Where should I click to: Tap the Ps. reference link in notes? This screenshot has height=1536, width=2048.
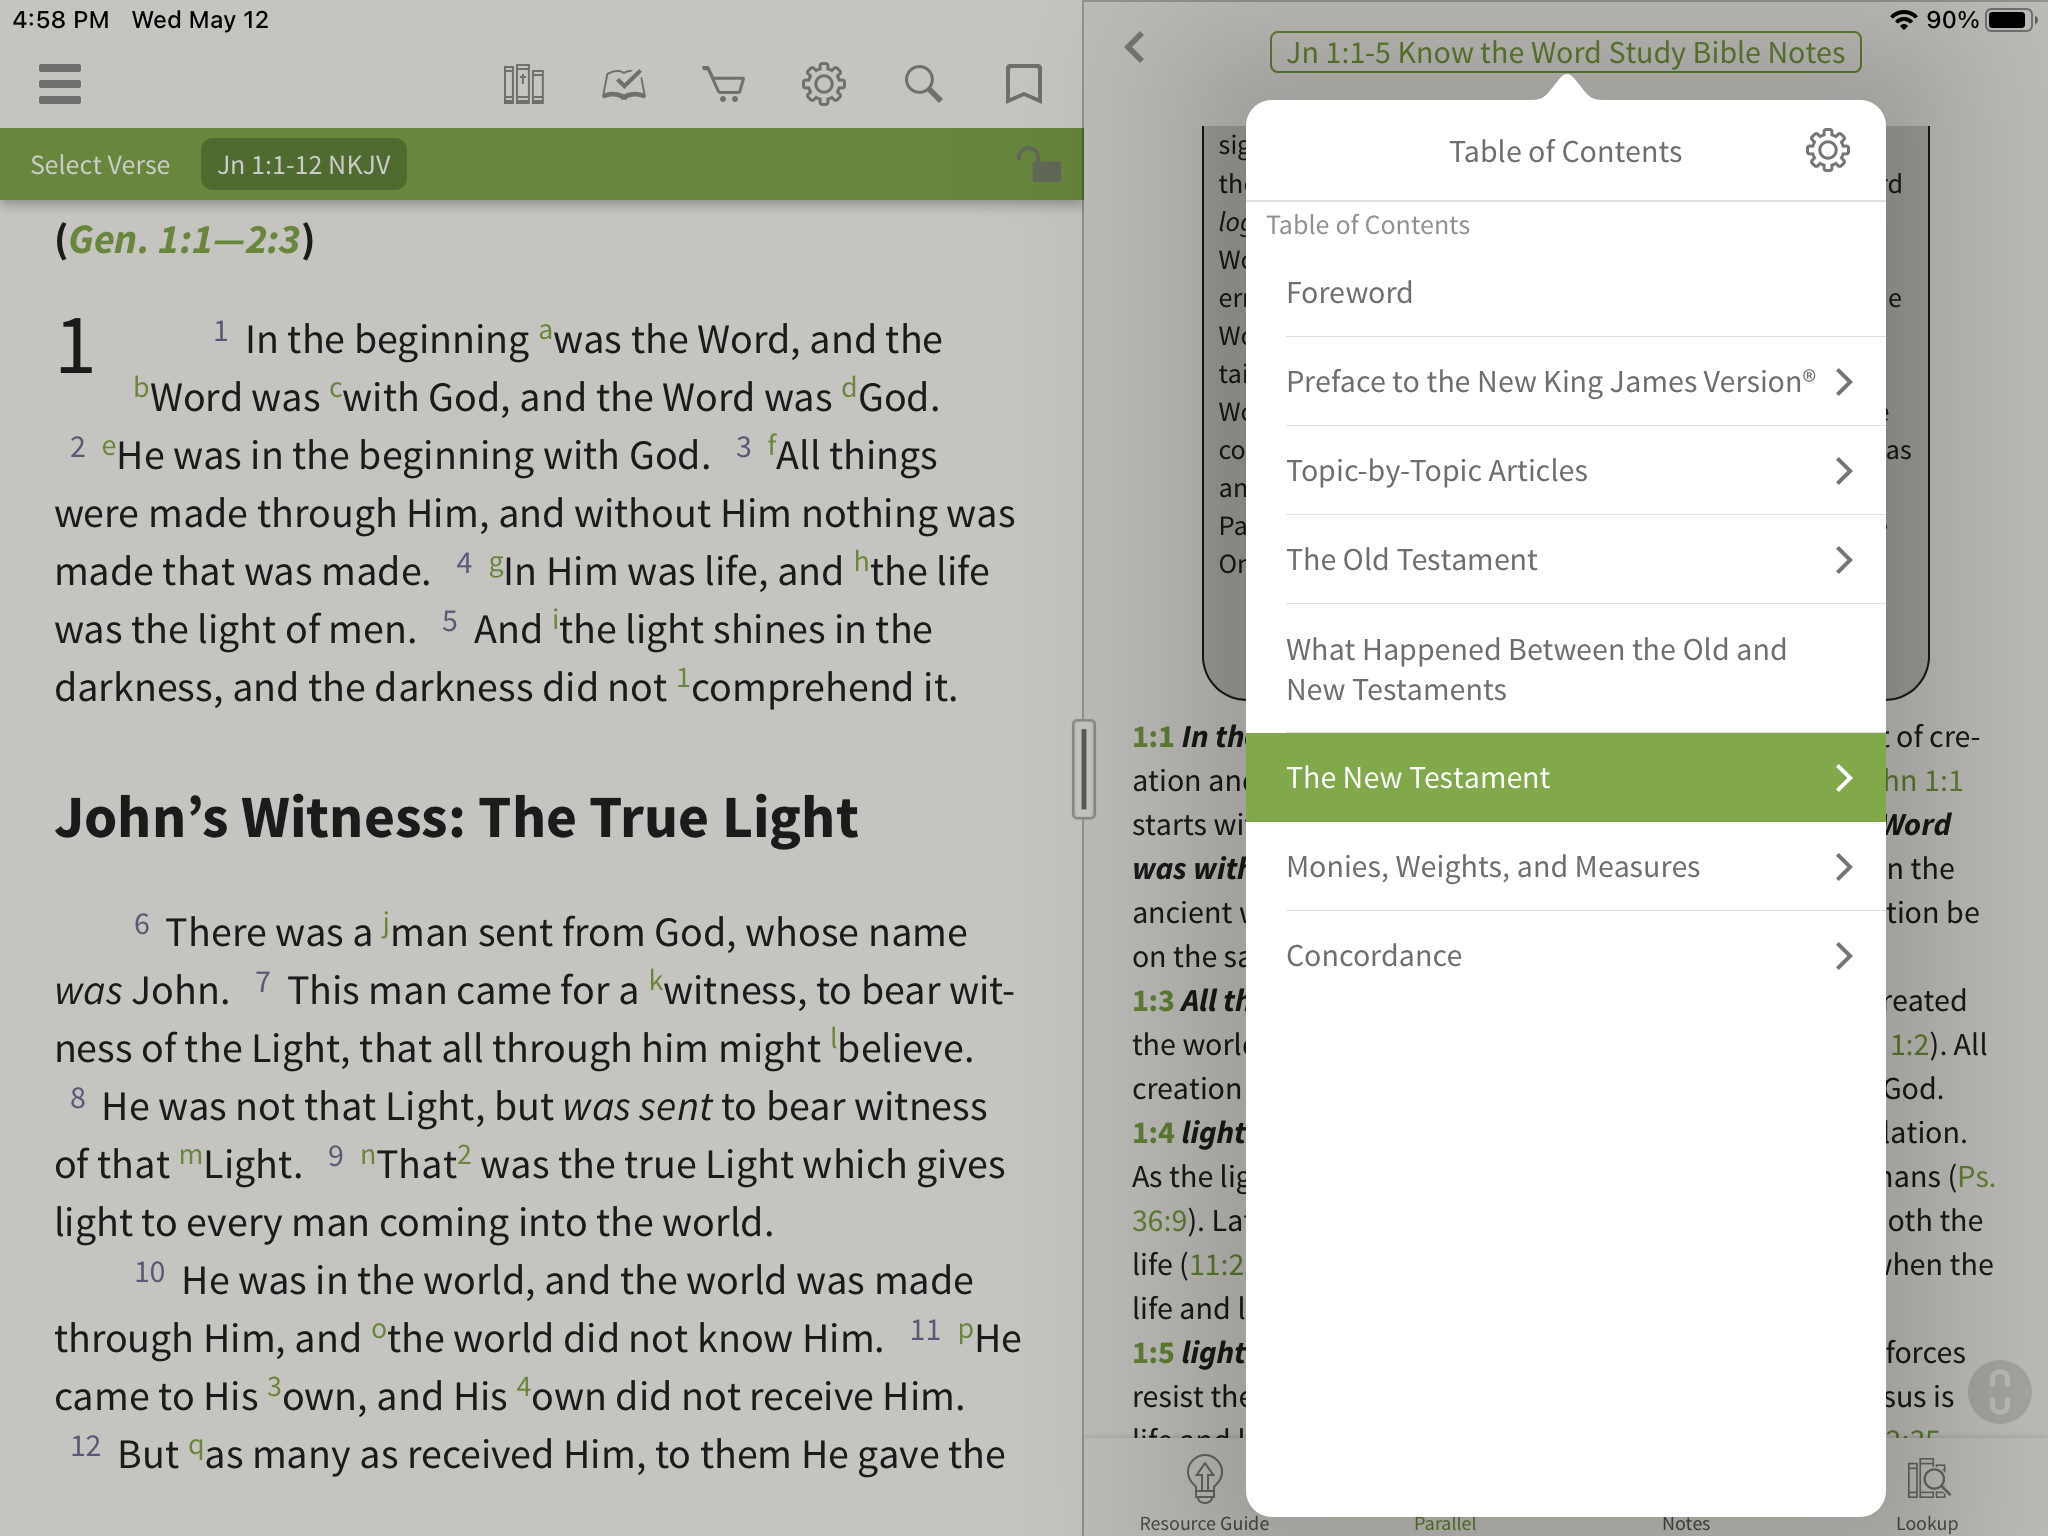tap(1975, 1177)
